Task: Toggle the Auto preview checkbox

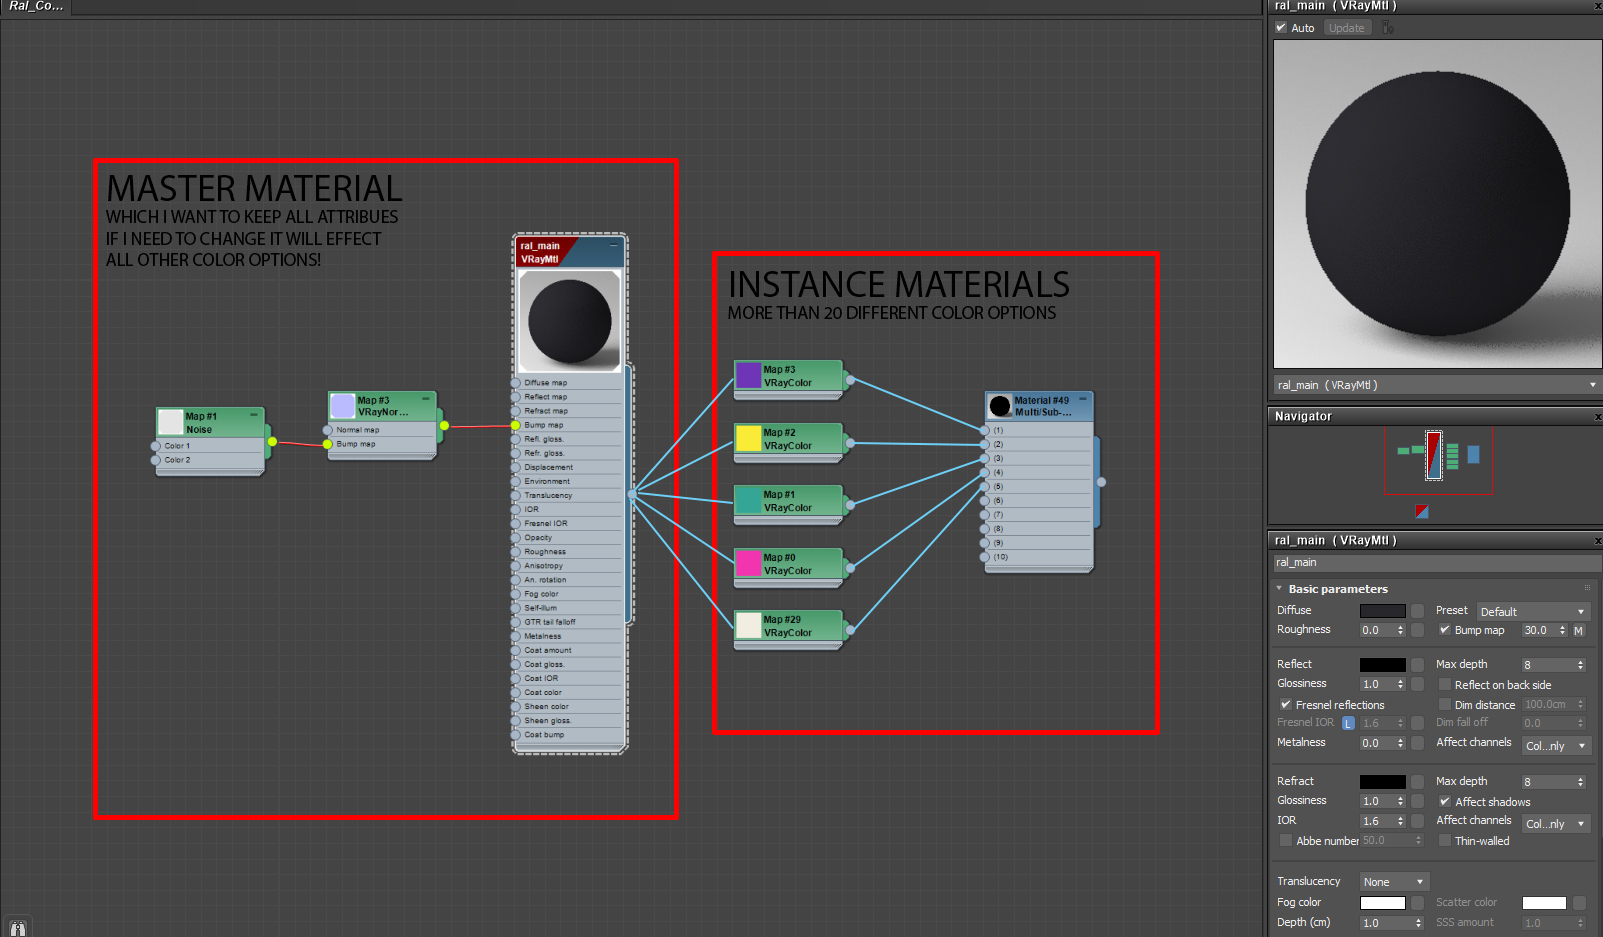Action: (1281, 28)
